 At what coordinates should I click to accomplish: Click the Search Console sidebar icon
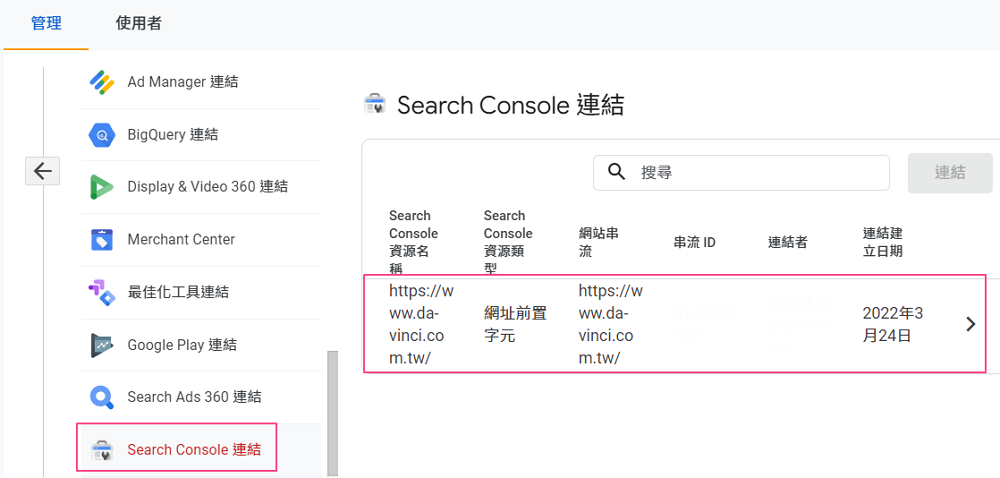tap(102, 450)
